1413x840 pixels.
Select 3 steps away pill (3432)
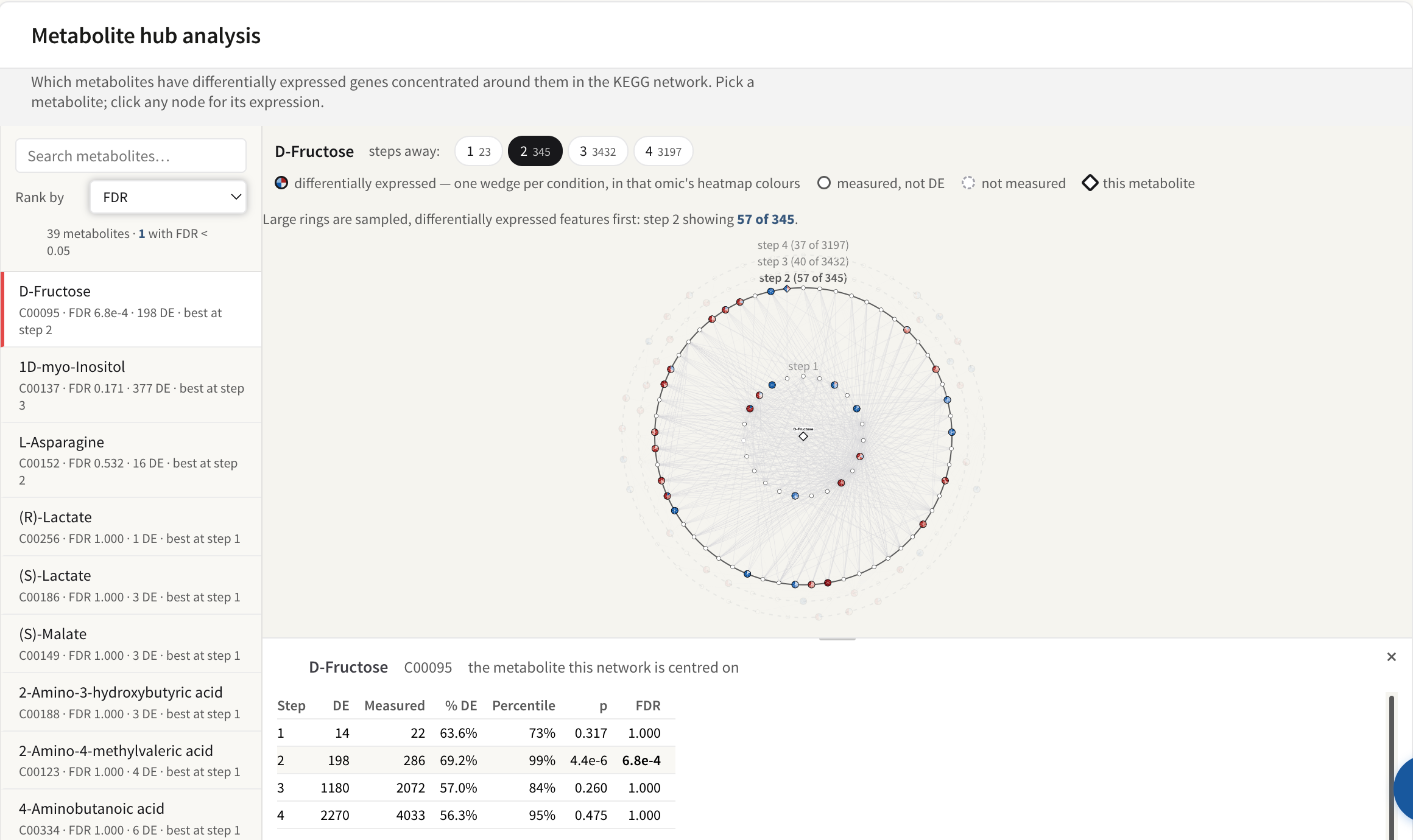[598, 151]
